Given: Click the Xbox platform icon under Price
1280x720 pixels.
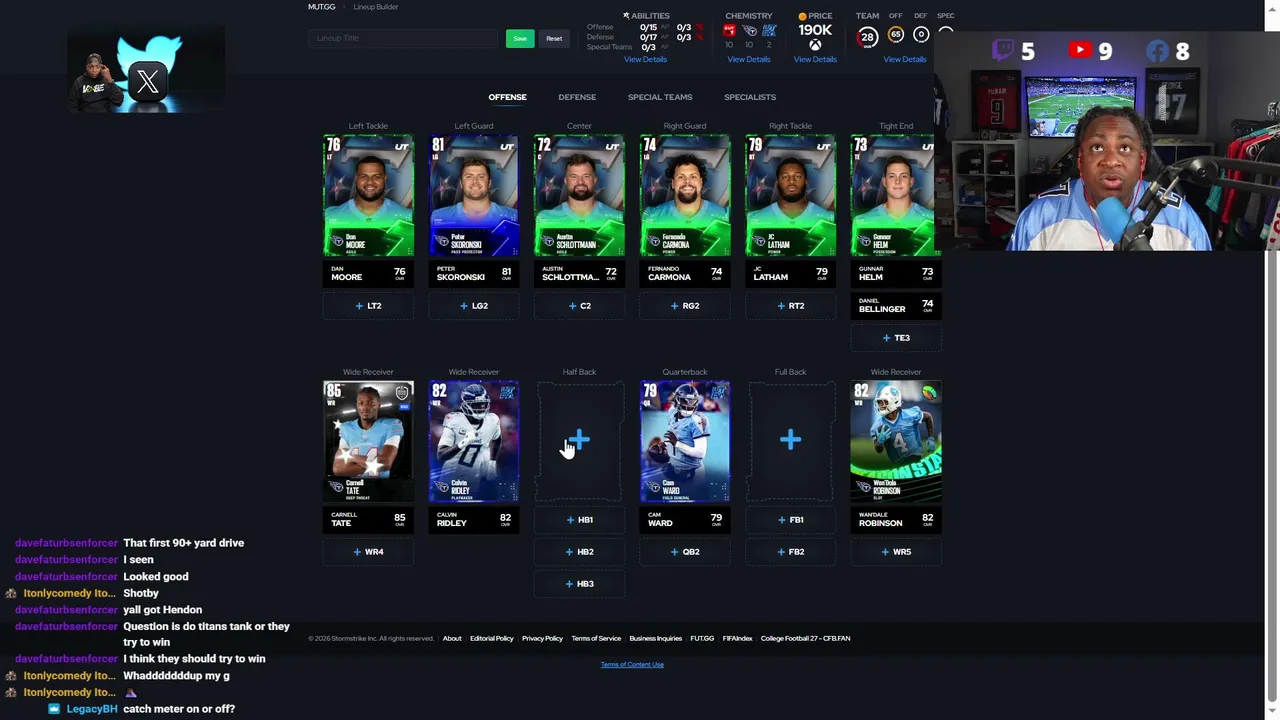Looking at the screenshot, I should point(815,45).
